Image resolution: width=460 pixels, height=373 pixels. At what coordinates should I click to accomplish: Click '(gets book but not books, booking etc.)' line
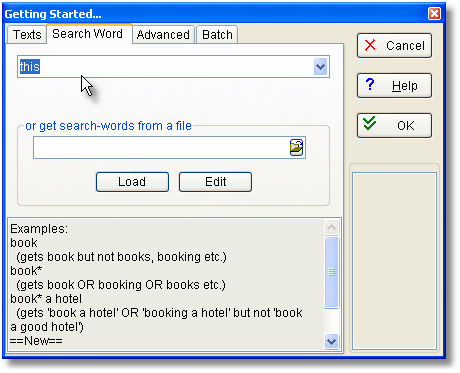tap(121, 257)
